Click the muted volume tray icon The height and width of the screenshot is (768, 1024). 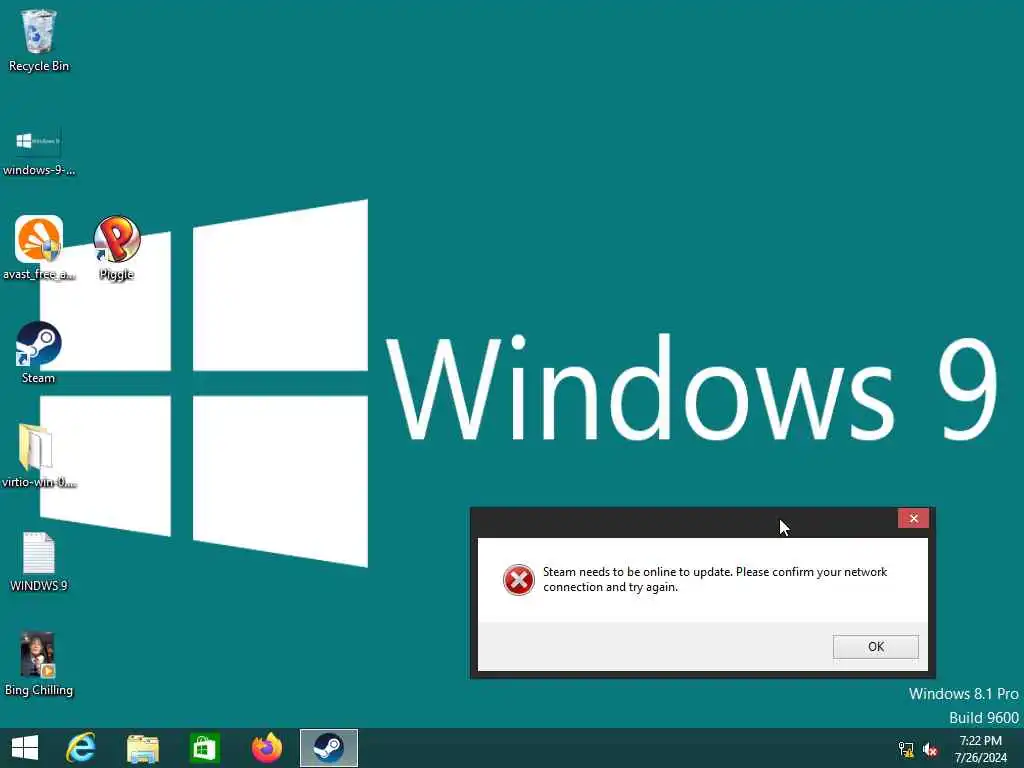point(930,749)
